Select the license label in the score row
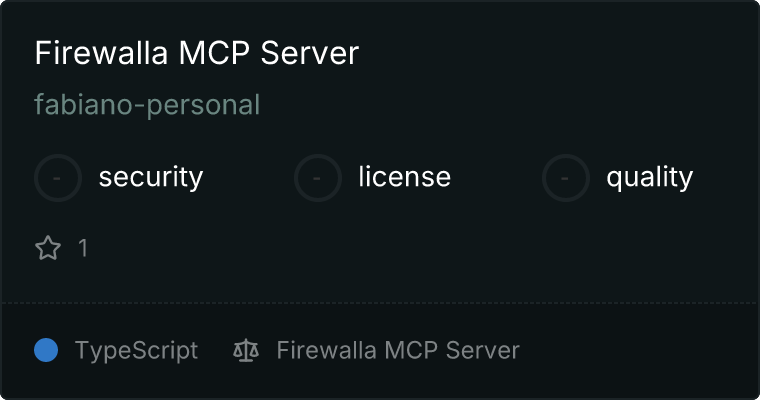Image resolution: width=760 pixels, height=400 pixels. pos(405,176)
